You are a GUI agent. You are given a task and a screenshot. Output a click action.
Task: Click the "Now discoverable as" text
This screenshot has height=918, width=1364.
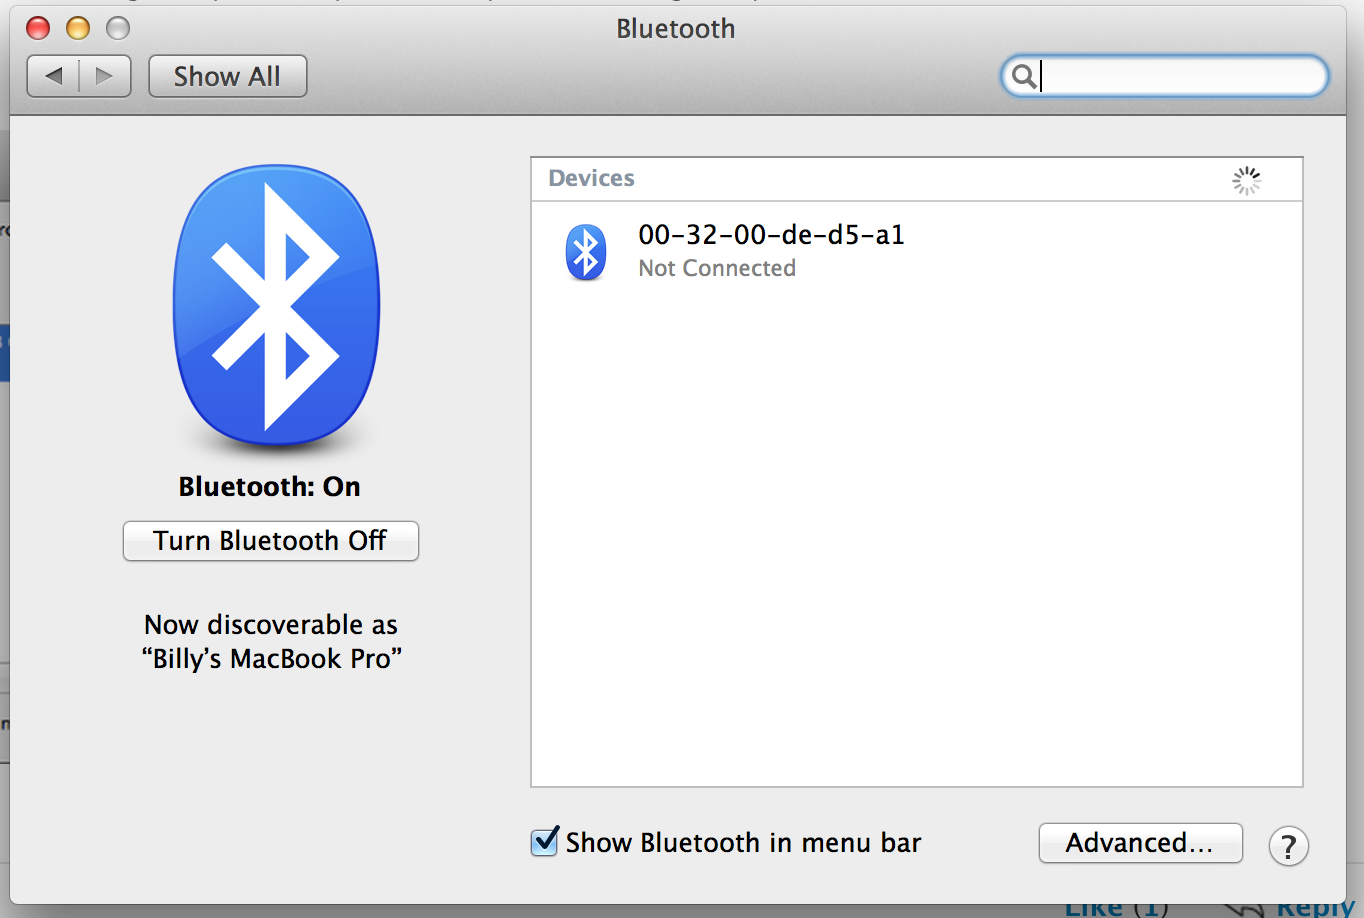tap(271, 625)
